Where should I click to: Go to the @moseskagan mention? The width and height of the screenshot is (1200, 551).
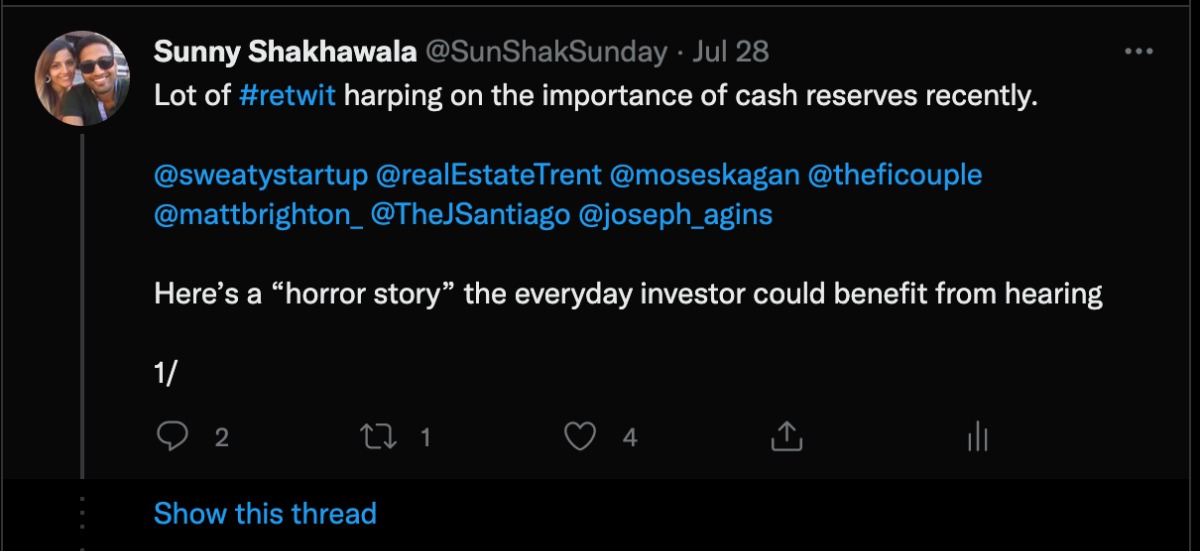pos(704,175)
